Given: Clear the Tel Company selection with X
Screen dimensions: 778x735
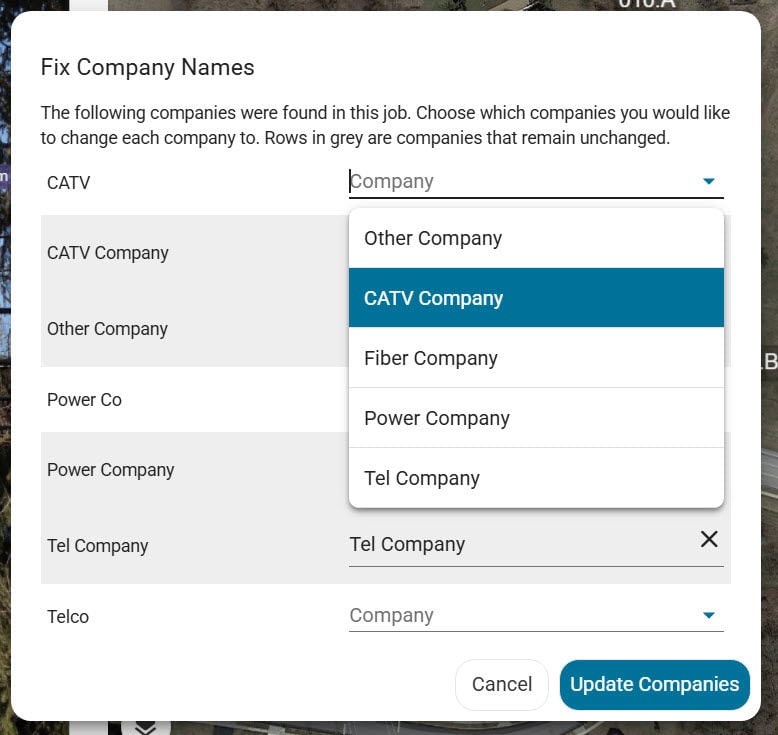Looking at the screenshot, I should coord(709,539).
